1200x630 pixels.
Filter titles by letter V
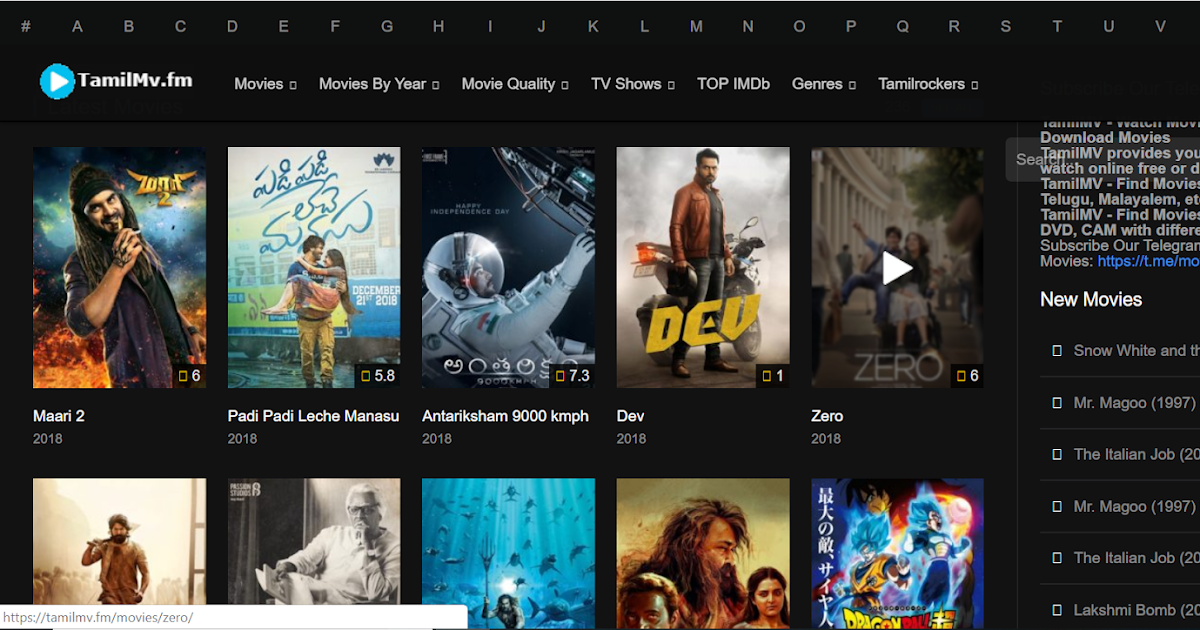point(1160,26)
